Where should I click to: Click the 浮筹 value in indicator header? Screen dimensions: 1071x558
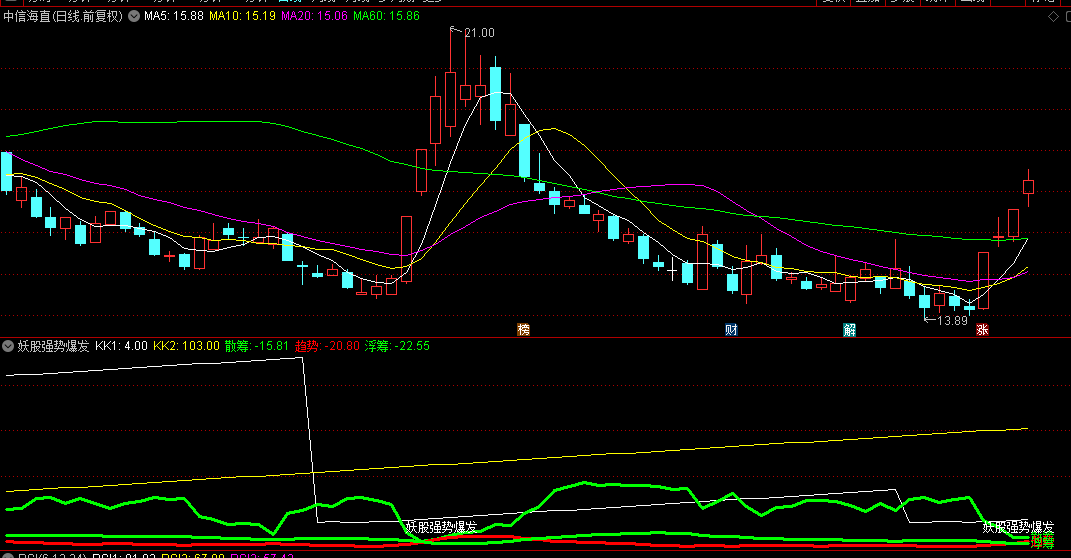pyautogui.click(x=397, y=346)
